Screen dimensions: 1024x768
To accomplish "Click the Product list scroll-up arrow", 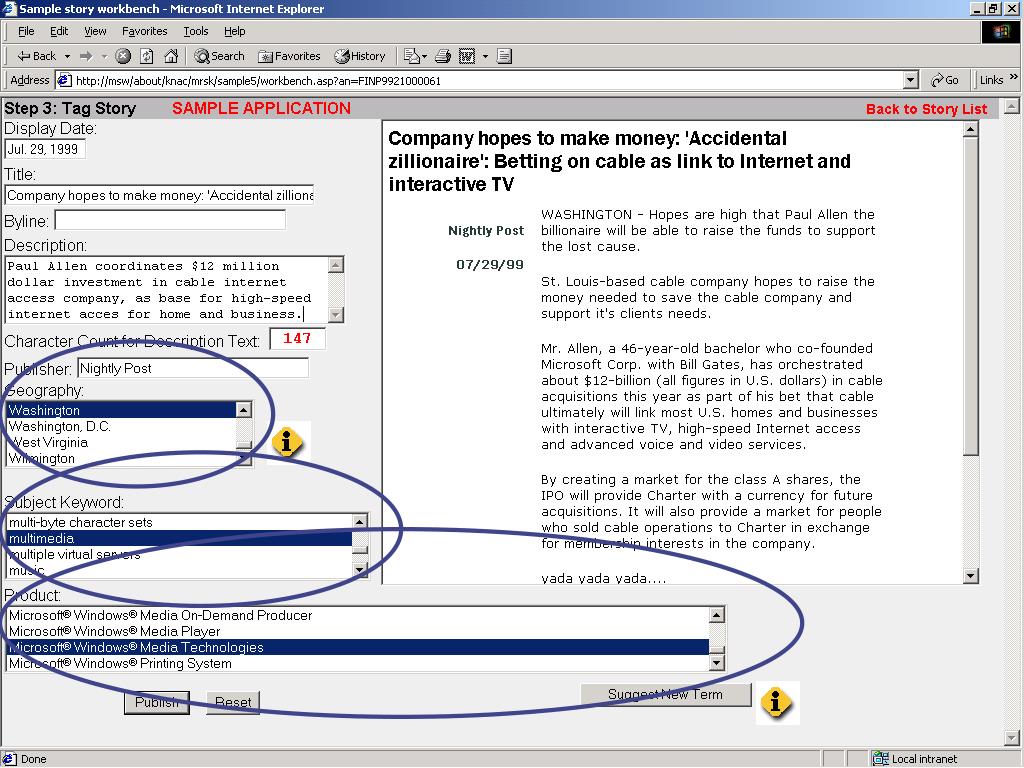I will click(717, 615).
